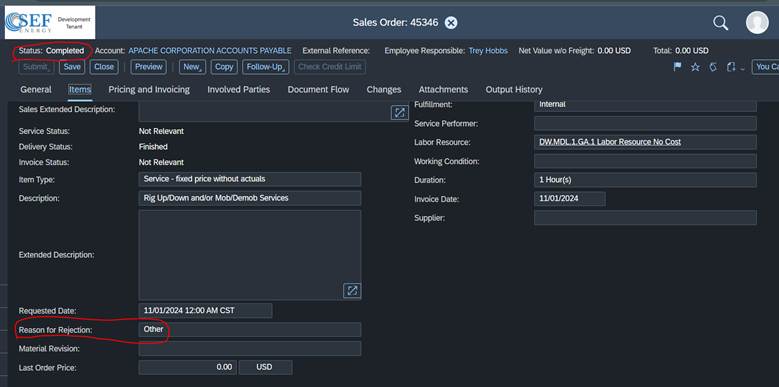The height and width of the screenshot is (387, 779).
Task: Click the Requested Date field
Action: click(x=205, y=310)
